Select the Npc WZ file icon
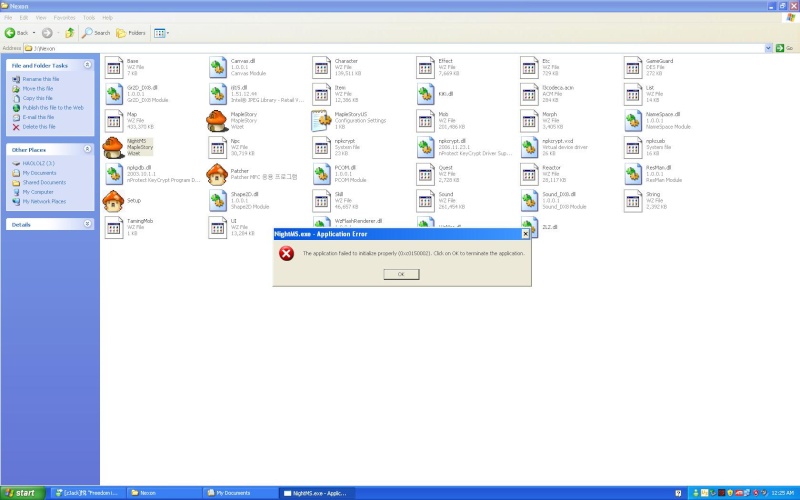800x500 pixels. tap(217, 147)
